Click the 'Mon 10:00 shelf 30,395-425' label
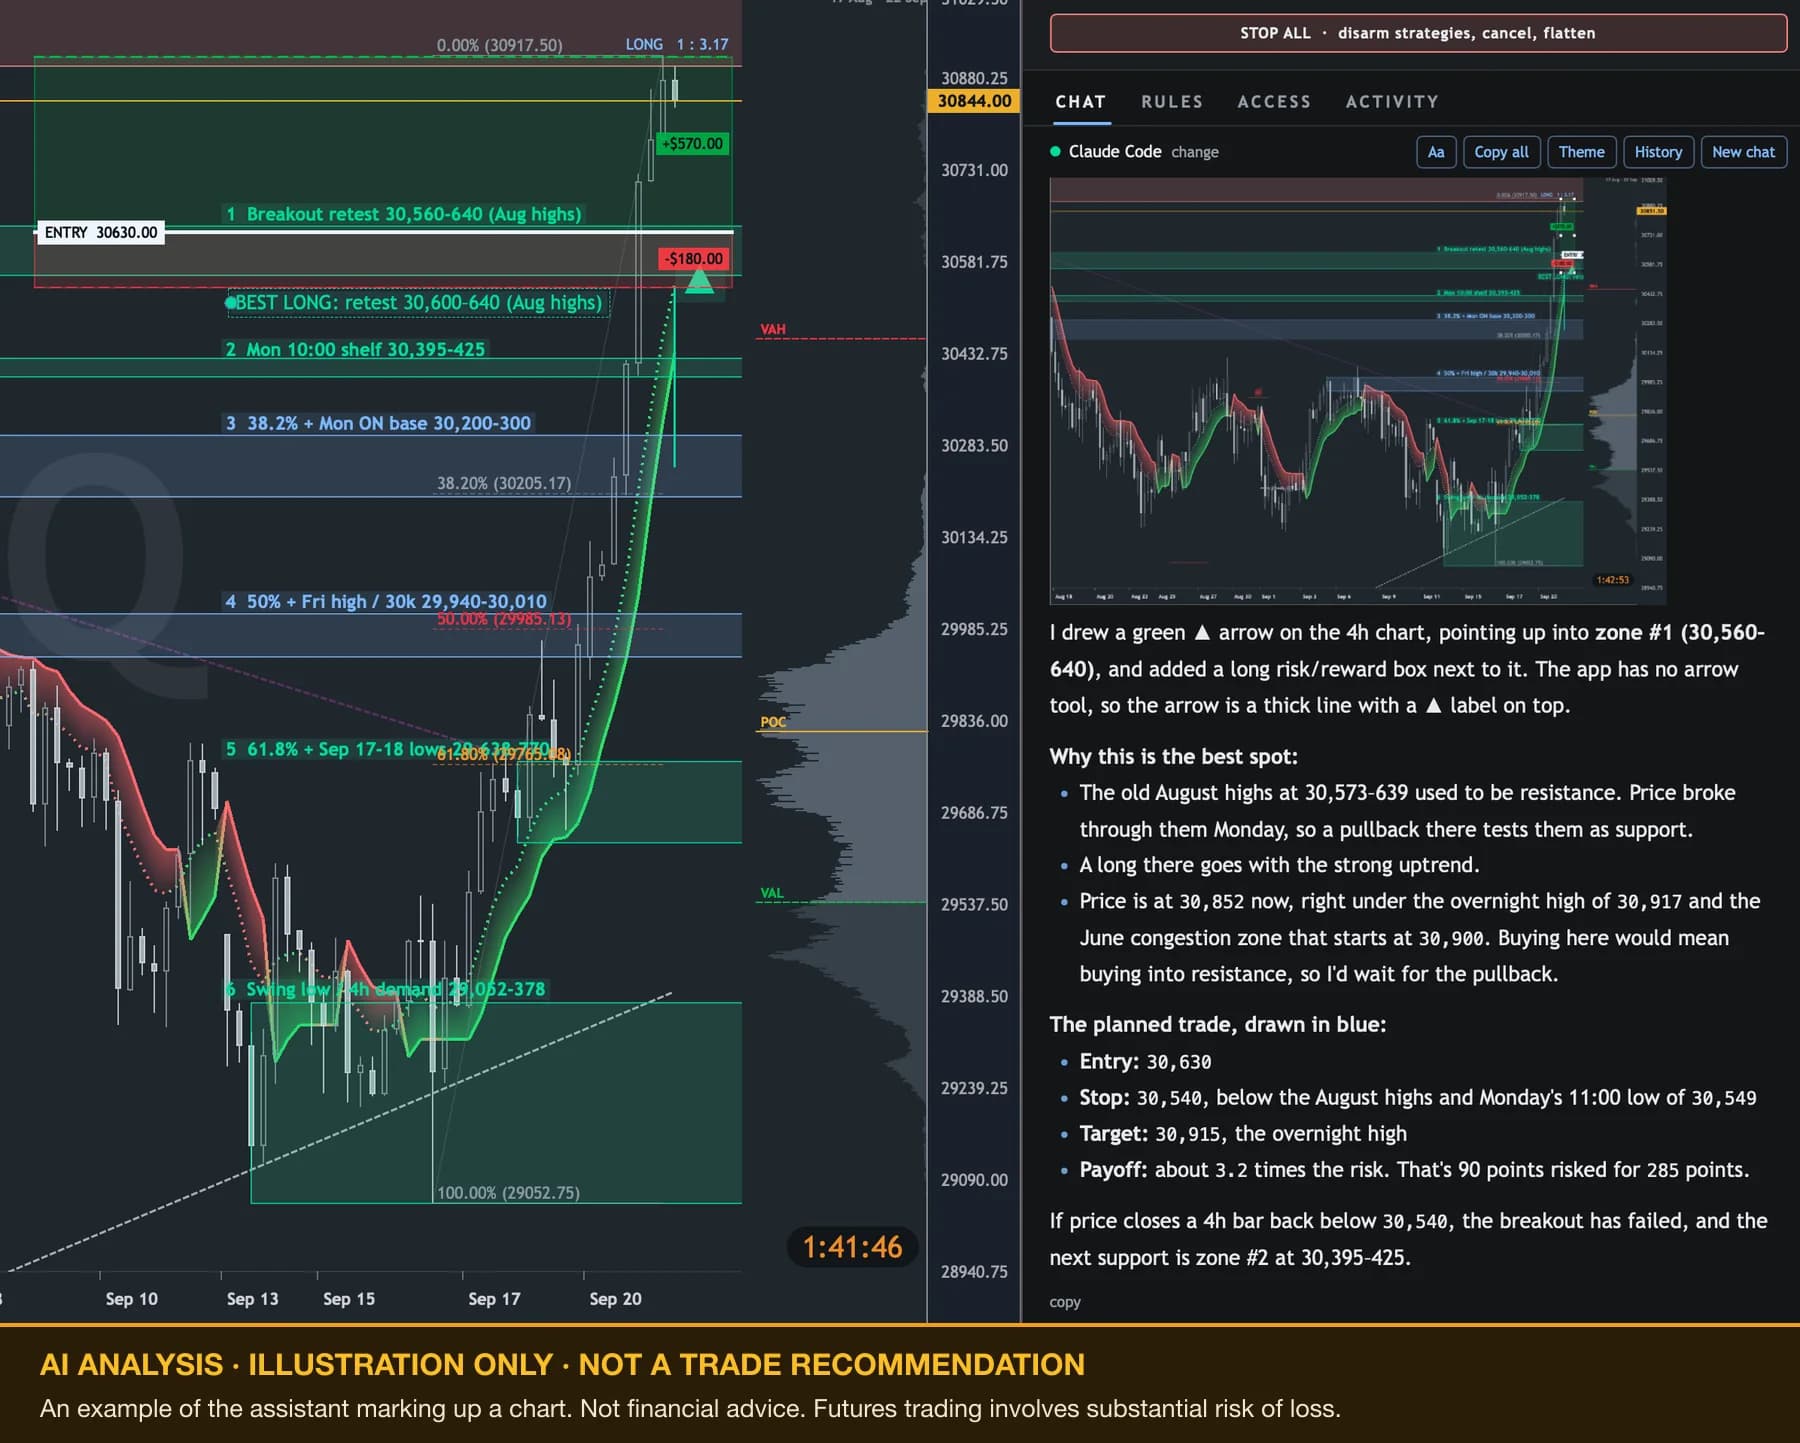Image resolution: width=1800 pixels, height=1443 pixels. (355, 349)
